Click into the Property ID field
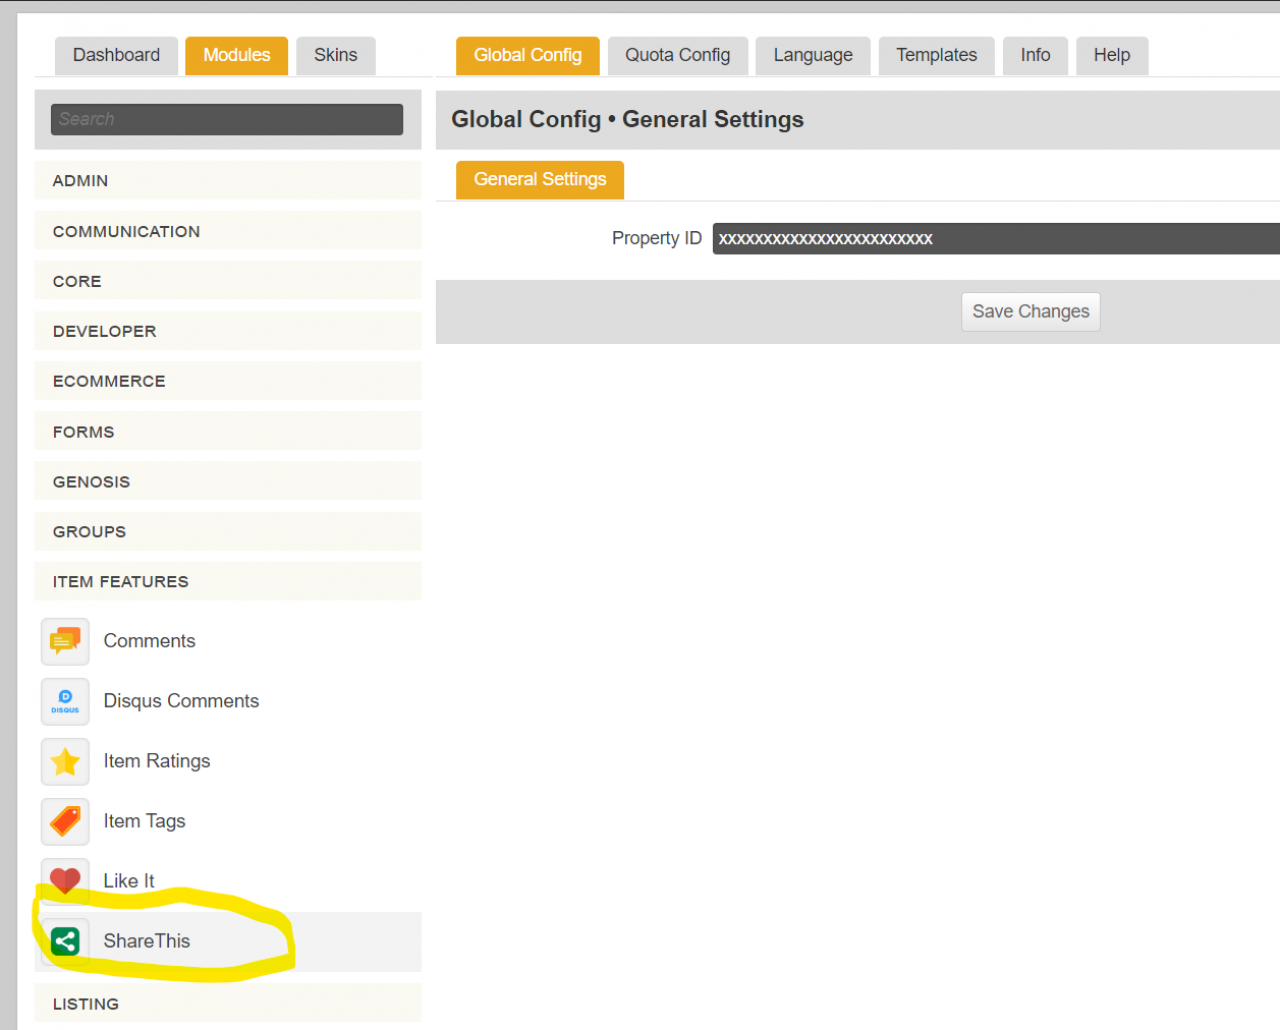Viewport: 1280px width, 1030px height. coord(995,239)
